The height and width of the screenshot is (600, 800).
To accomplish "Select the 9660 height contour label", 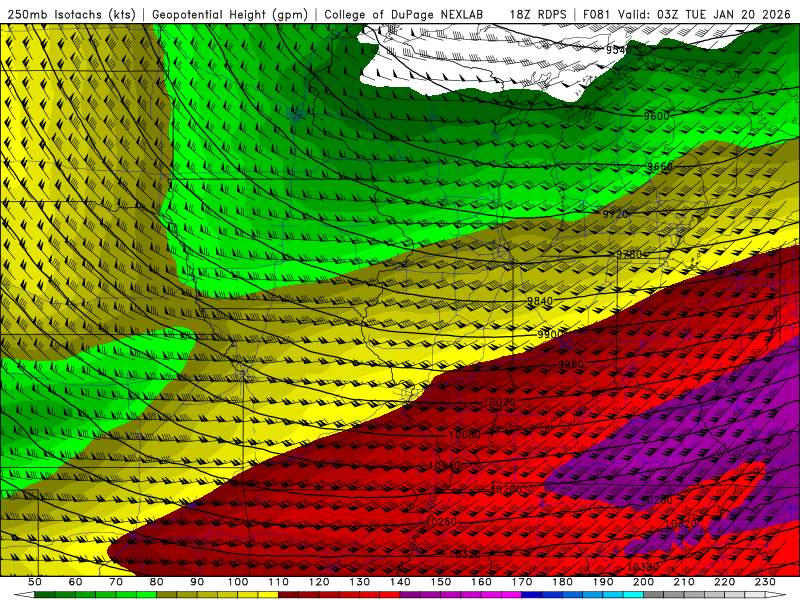I will coord(660,167).
